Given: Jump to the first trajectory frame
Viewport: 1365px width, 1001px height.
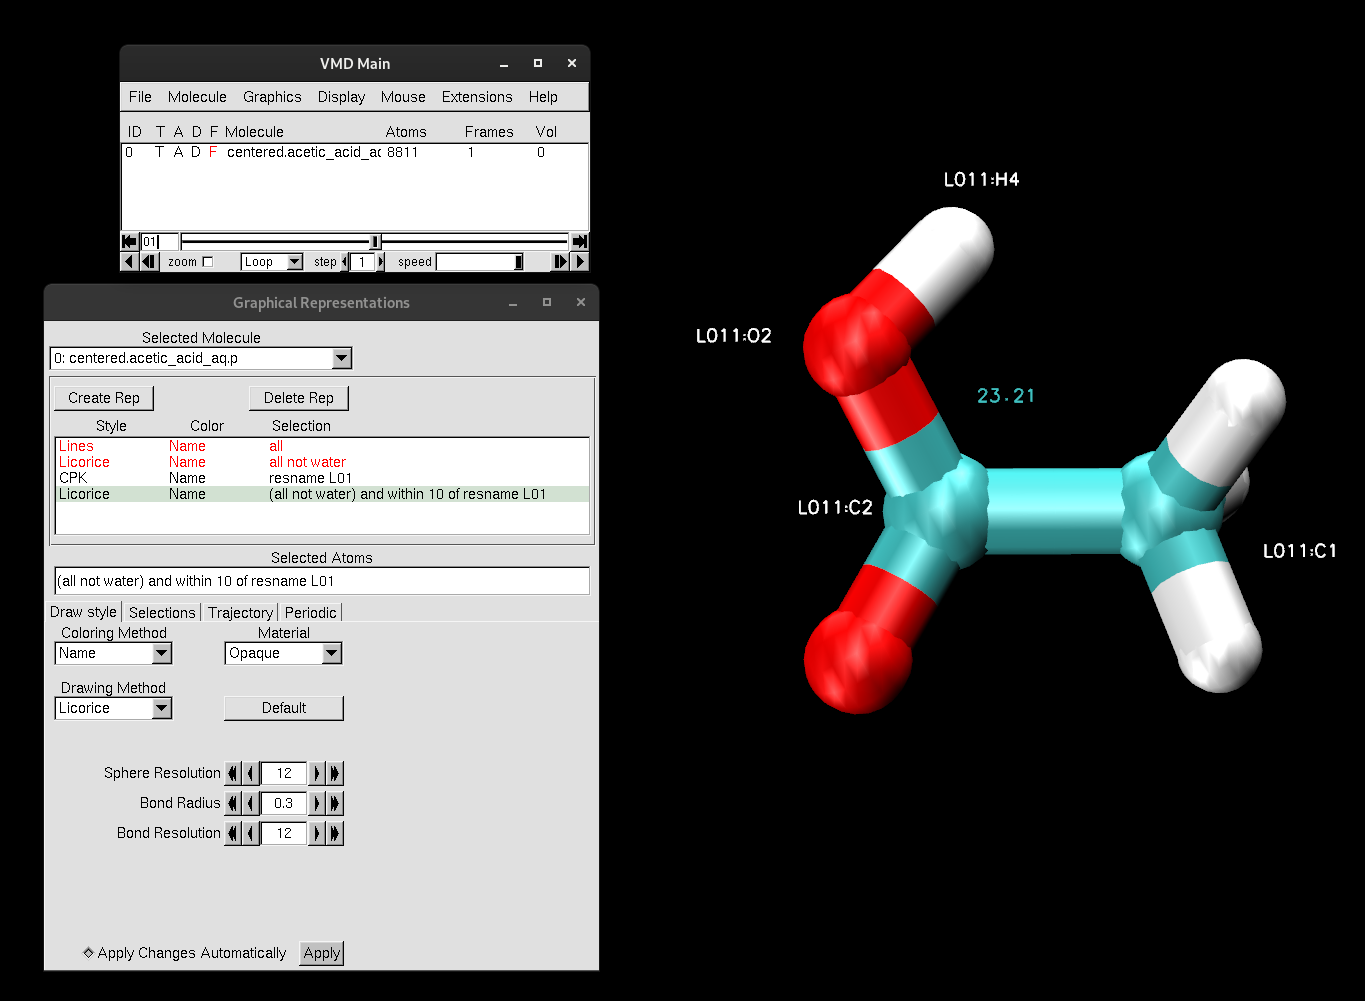Looking at the screenshot, I should tap(129, 242).
